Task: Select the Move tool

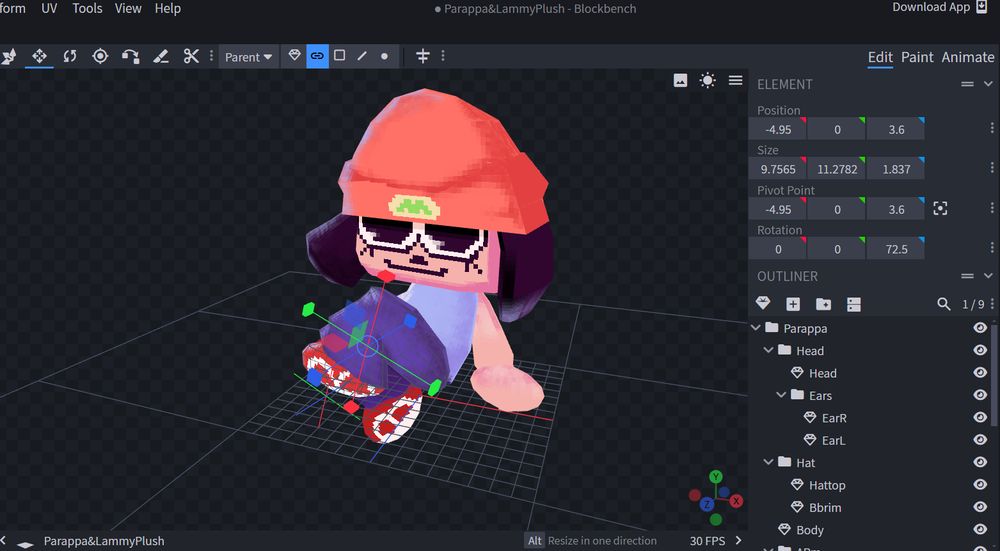Action: pyautogui.click(x=40, y=56)
